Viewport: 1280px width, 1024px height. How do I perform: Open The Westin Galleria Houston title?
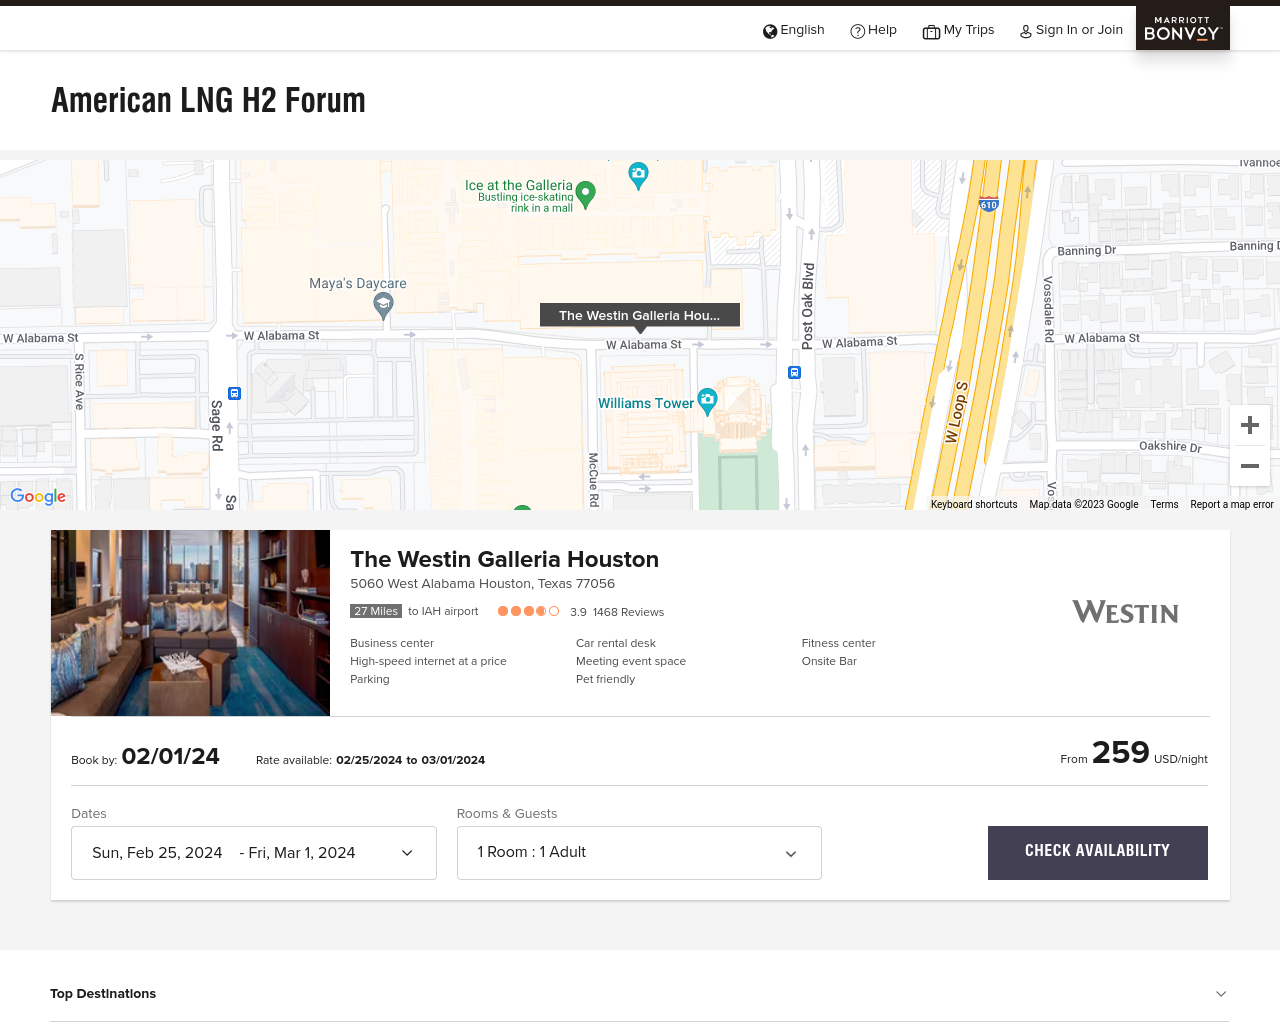pos(504,559)
